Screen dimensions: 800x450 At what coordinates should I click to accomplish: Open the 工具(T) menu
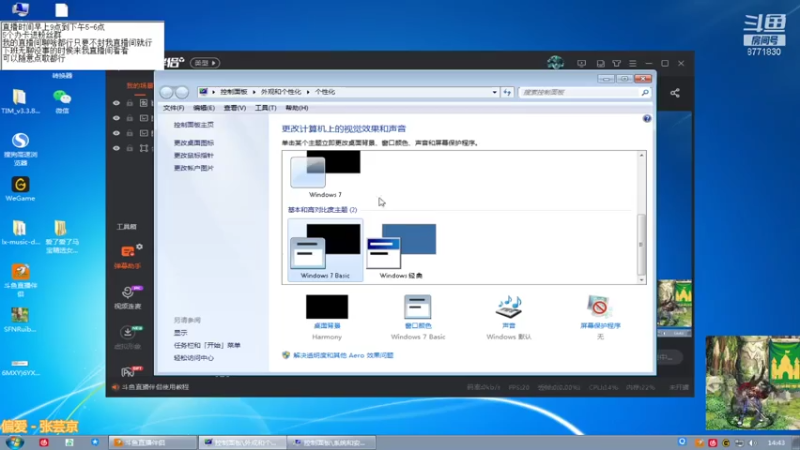pyautogui.click(x=265, y=108)
